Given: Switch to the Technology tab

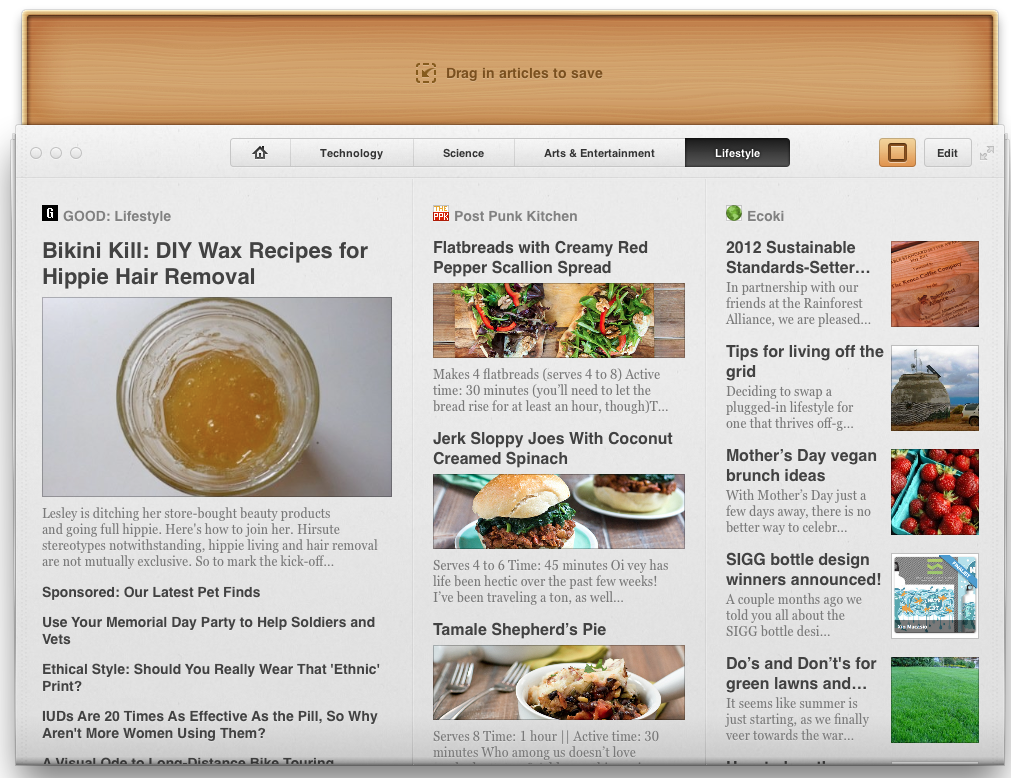Looking at the screenshot, I should pyautogui.click(x=351, y=153).
